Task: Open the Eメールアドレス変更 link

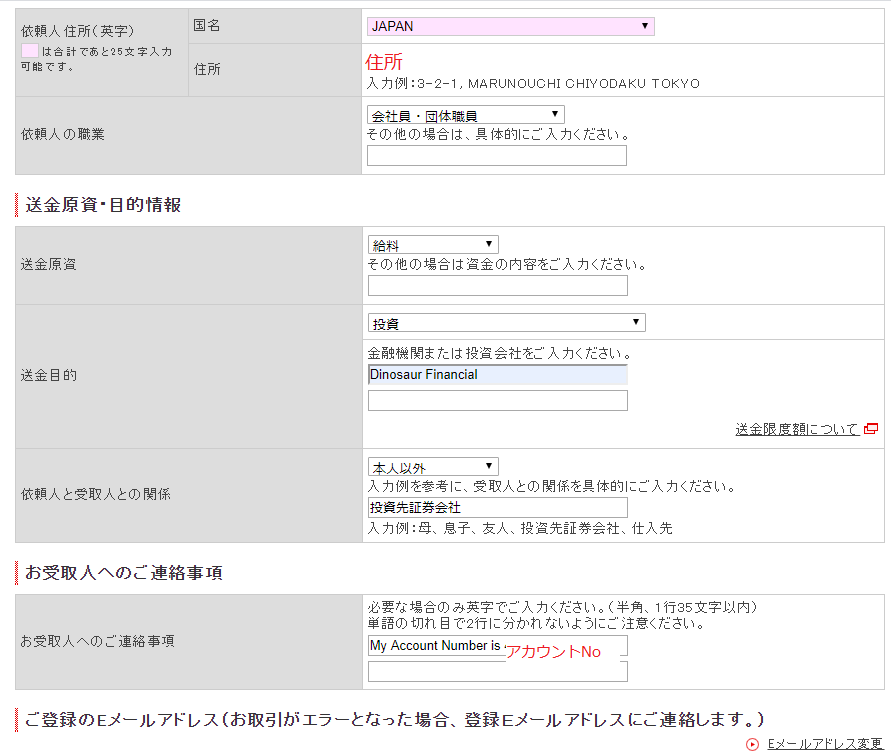Action: click(x=825, y=744)
